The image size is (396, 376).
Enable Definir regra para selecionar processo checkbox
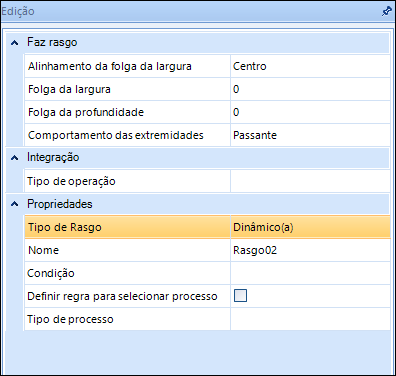coord(240,296)
